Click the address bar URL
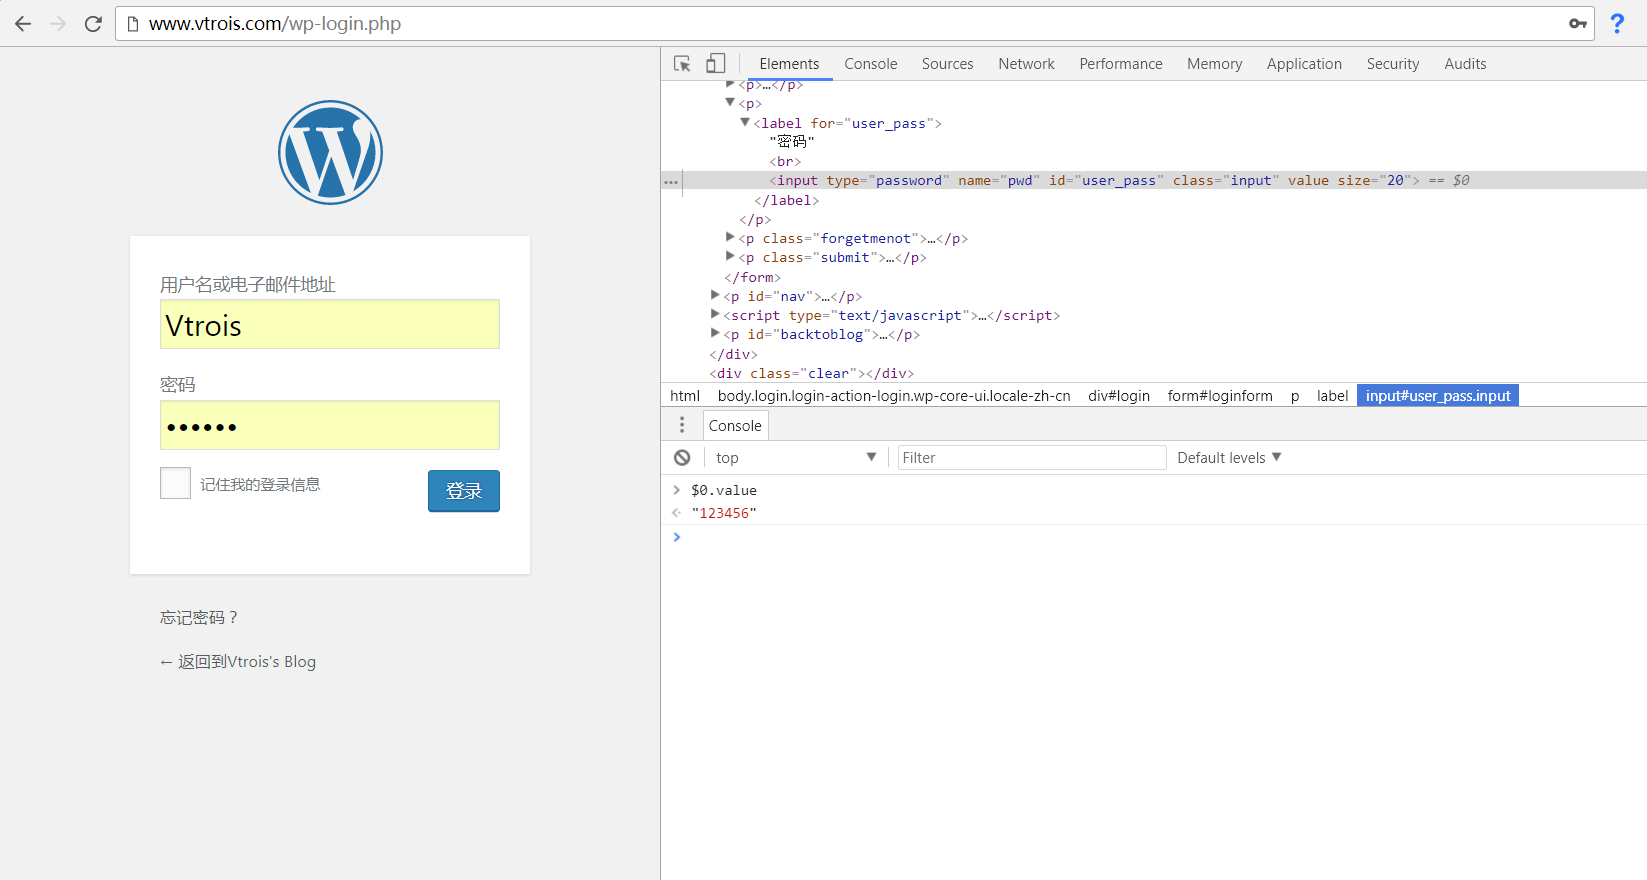 tap(275, 24)
